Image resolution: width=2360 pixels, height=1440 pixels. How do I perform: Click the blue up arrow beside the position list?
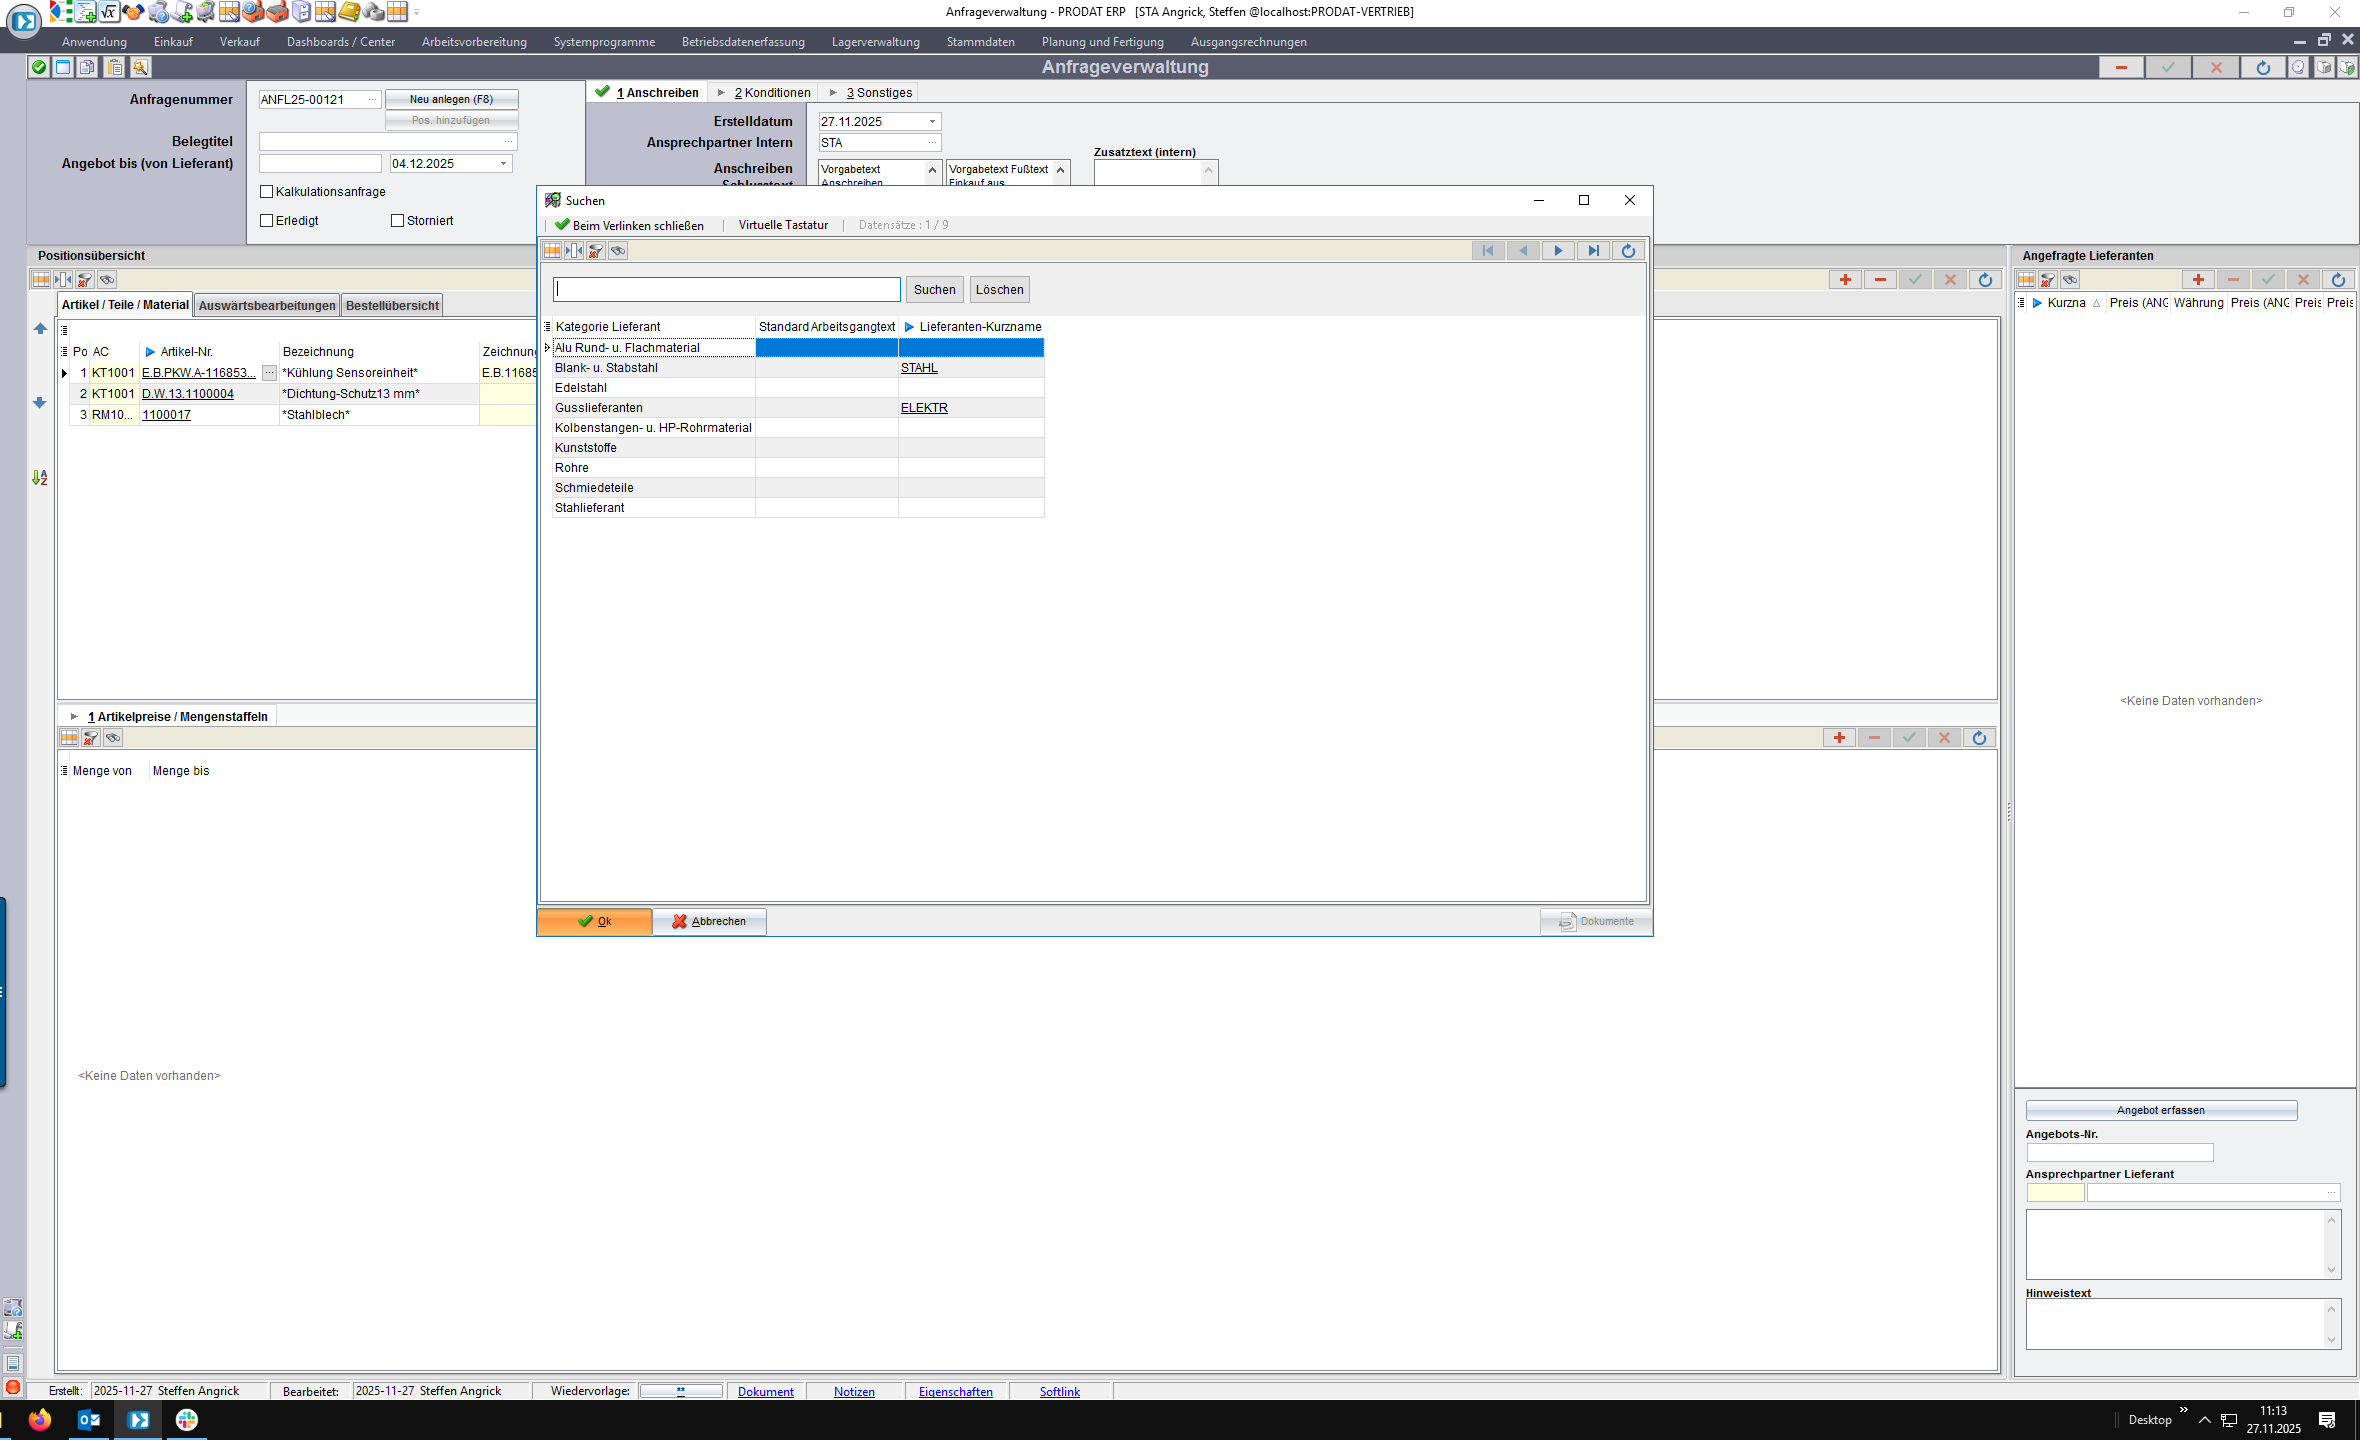[40, 329]
